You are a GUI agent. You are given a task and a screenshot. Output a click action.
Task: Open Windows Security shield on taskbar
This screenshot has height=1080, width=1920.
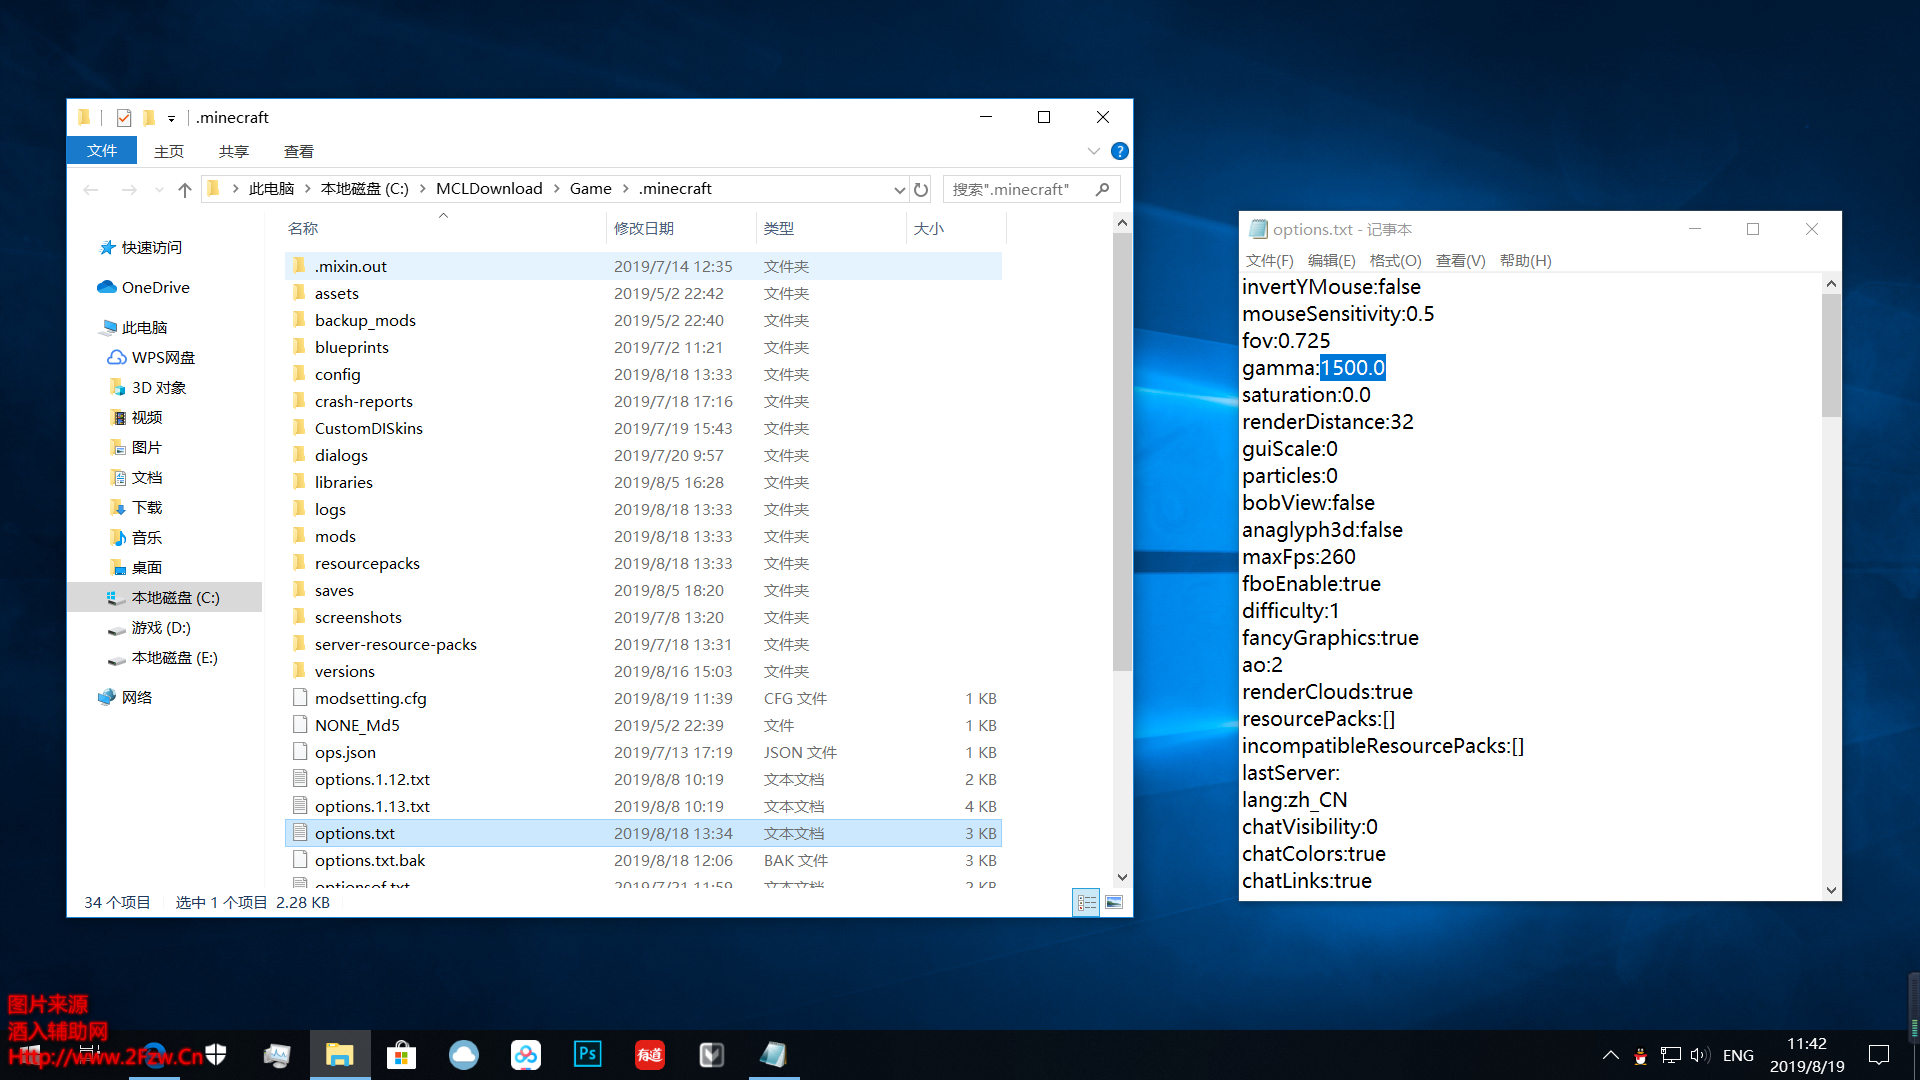[x=215, y=1055]
